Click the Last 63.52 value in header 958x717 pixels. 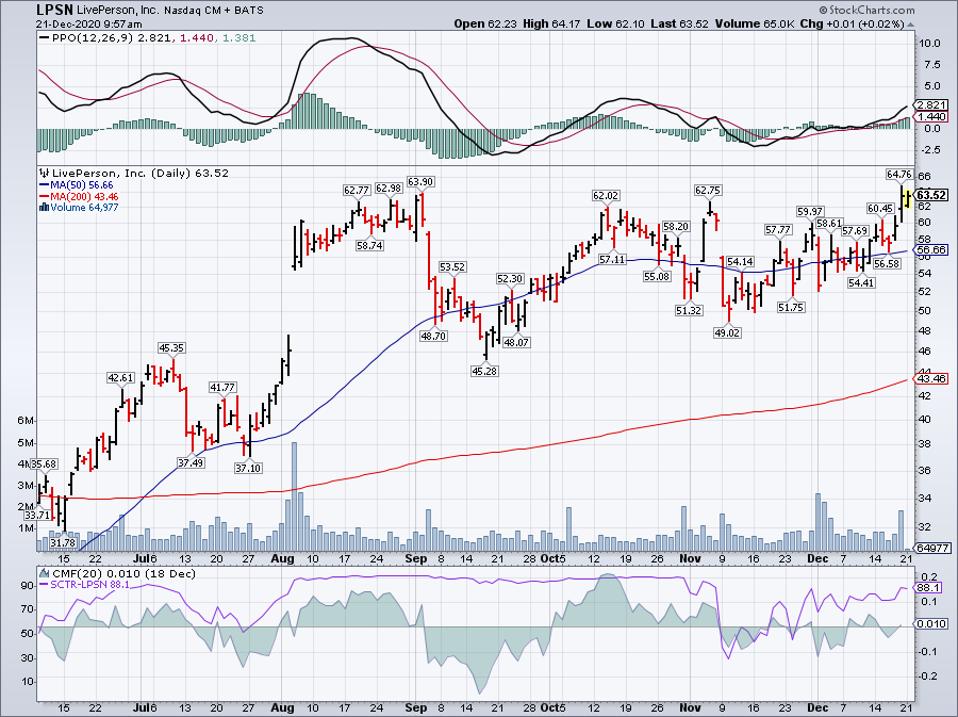coord(678,24)
